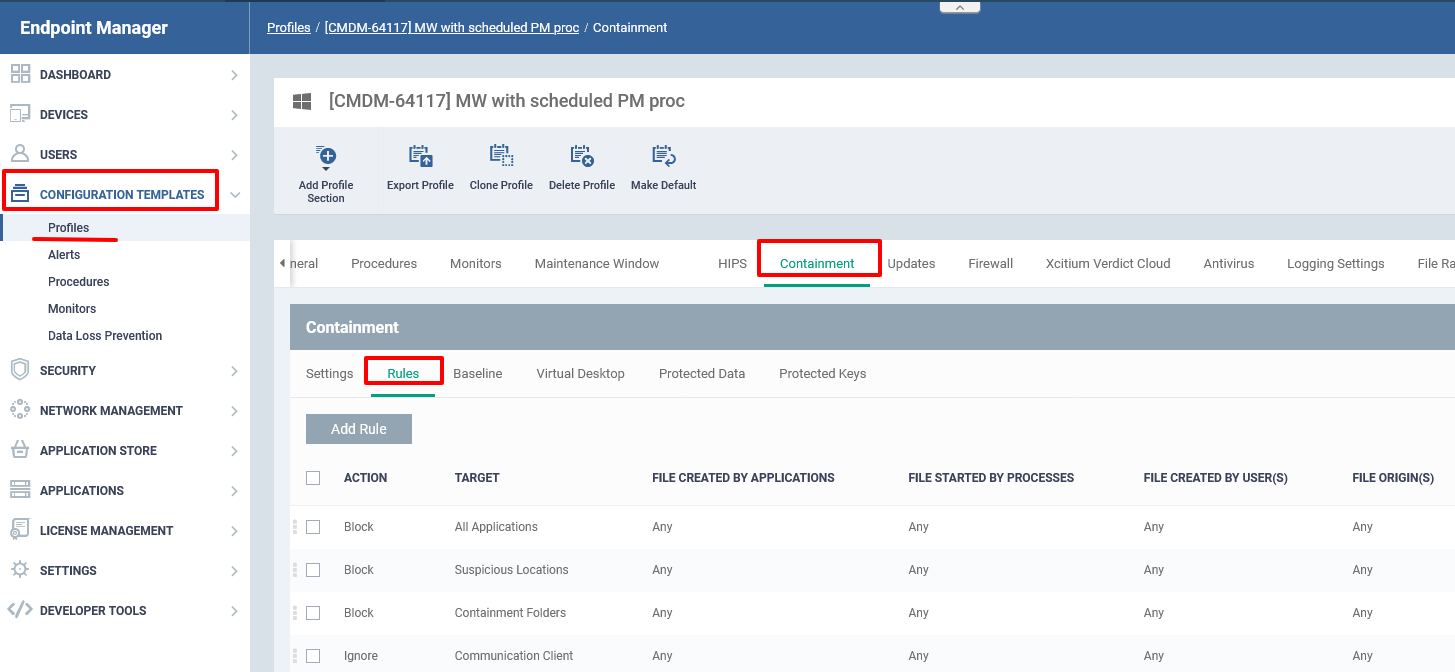Switch to the Antivirus tab
1455x672 pixels.
(x=1229, y=264)
